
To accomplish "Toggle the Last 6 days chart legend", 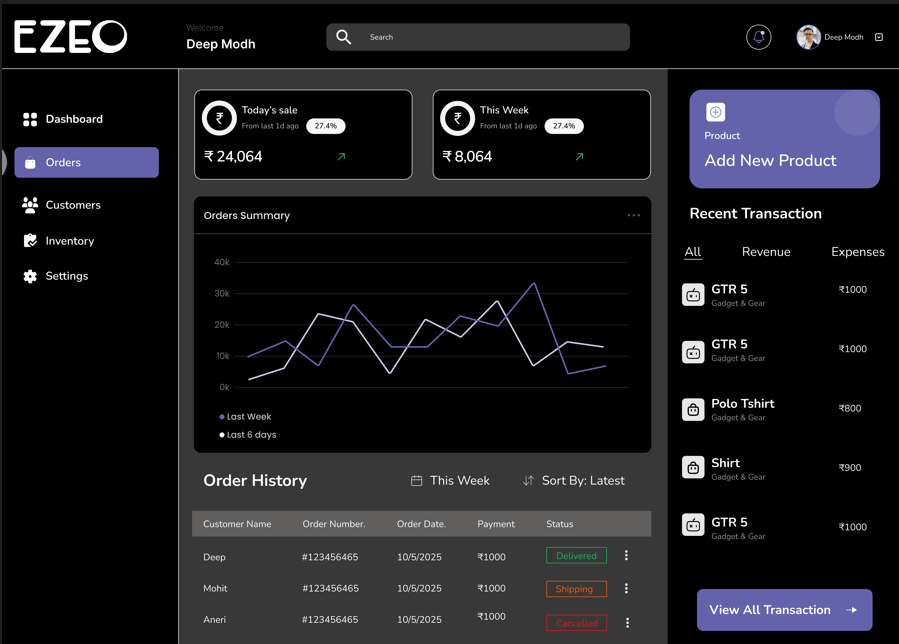I will (x=248, y=435).
